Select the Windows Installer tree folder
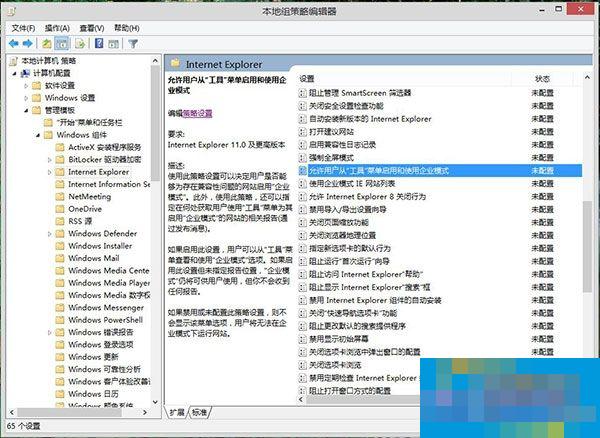Image resolution: width=600 pixels, height=438 pixels. (100, 246)
